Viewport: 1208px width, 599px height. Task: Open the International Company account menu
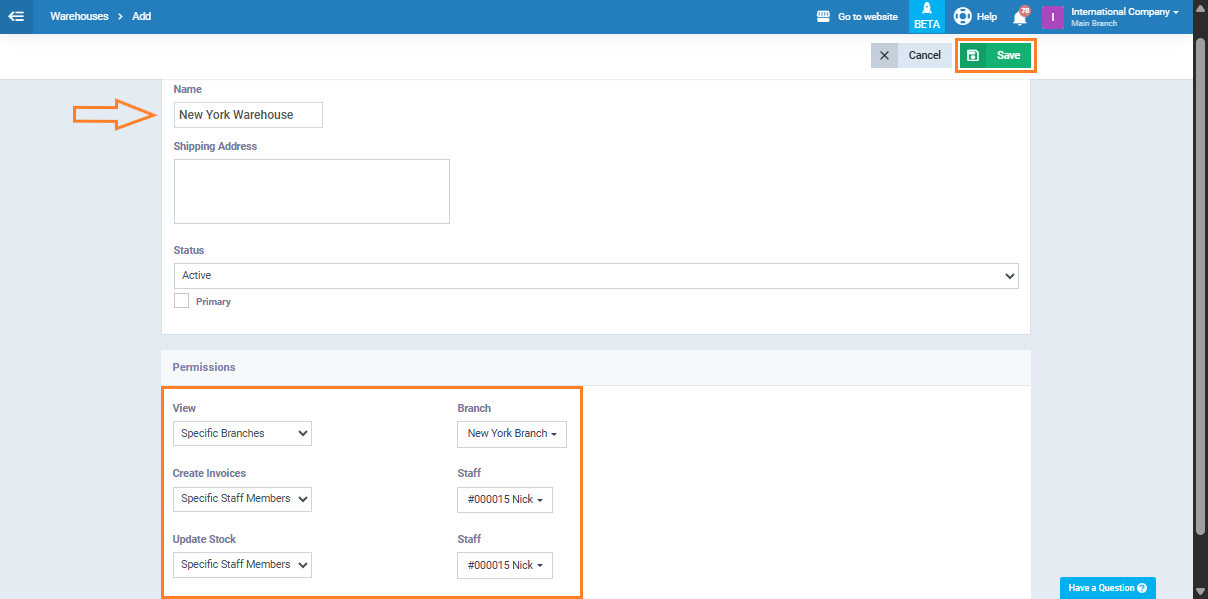tap(1124, 16)
